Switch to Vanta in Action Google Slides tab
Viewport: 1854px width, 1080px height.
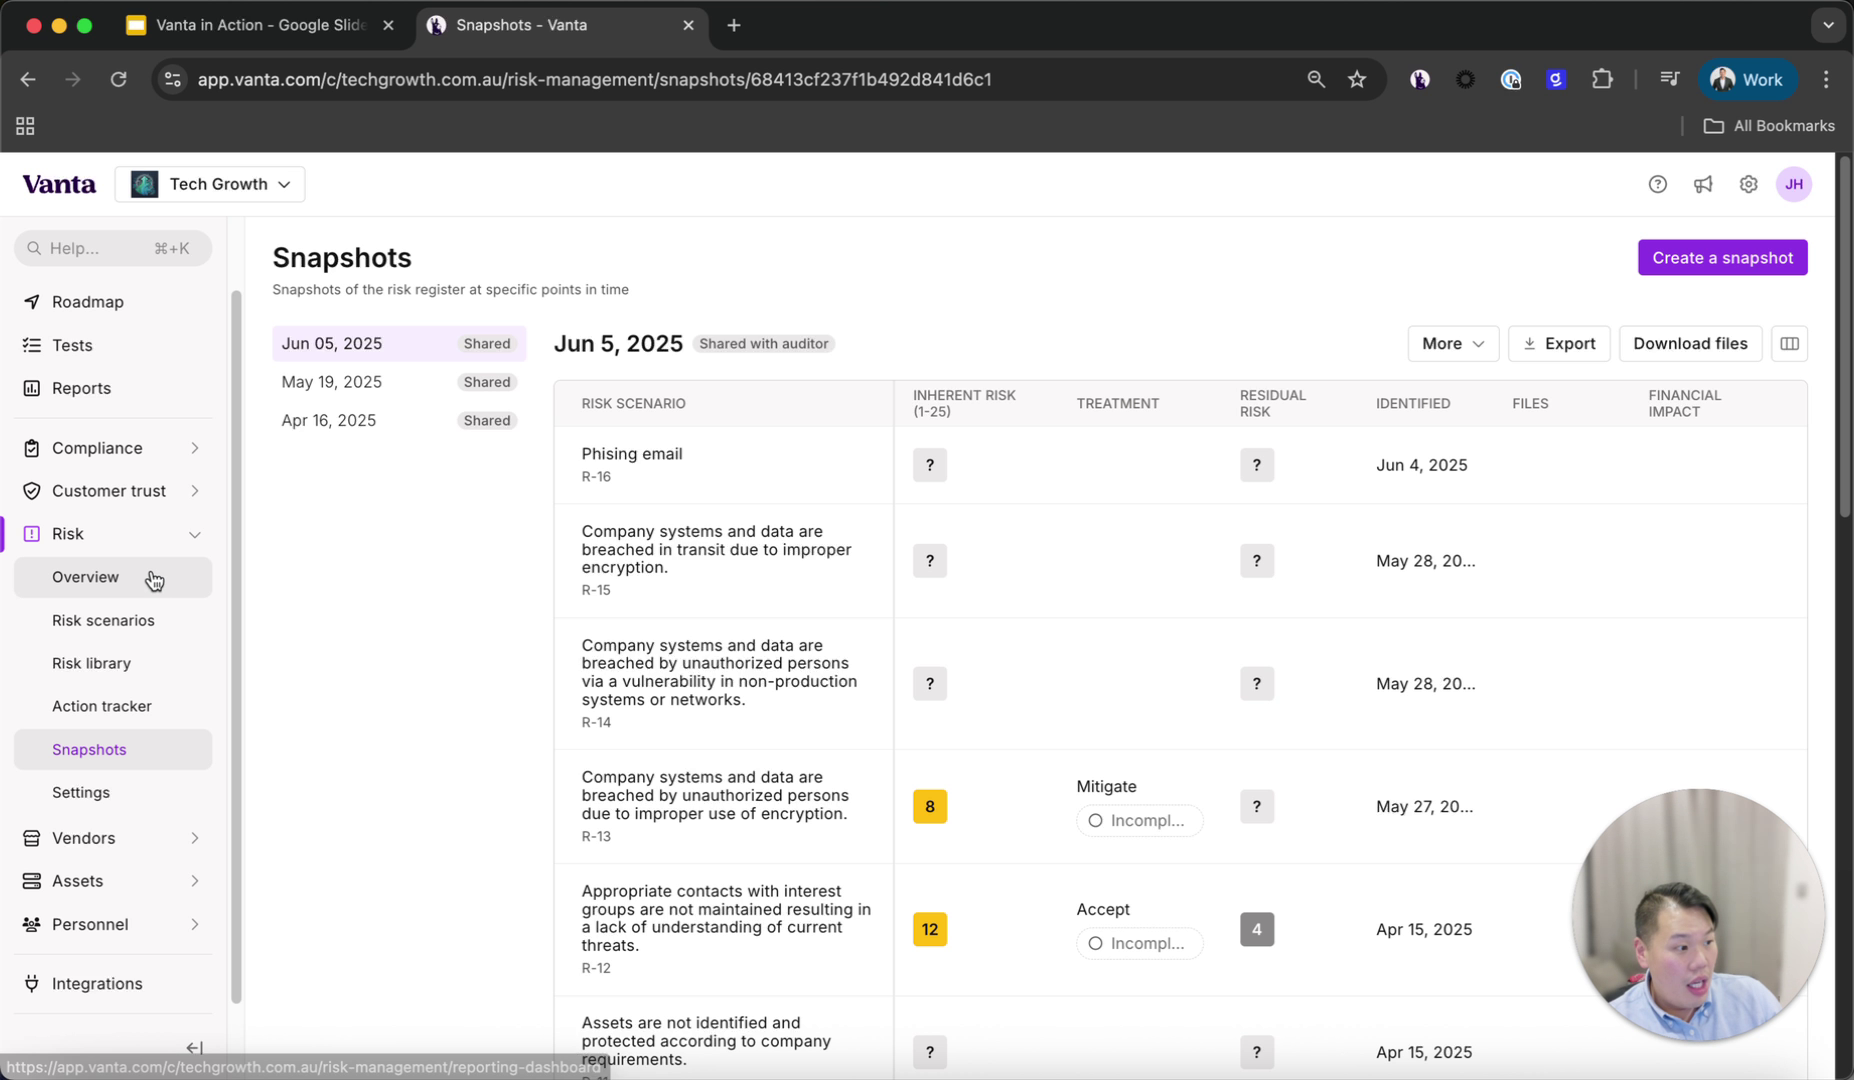click(x=259, y=25)
